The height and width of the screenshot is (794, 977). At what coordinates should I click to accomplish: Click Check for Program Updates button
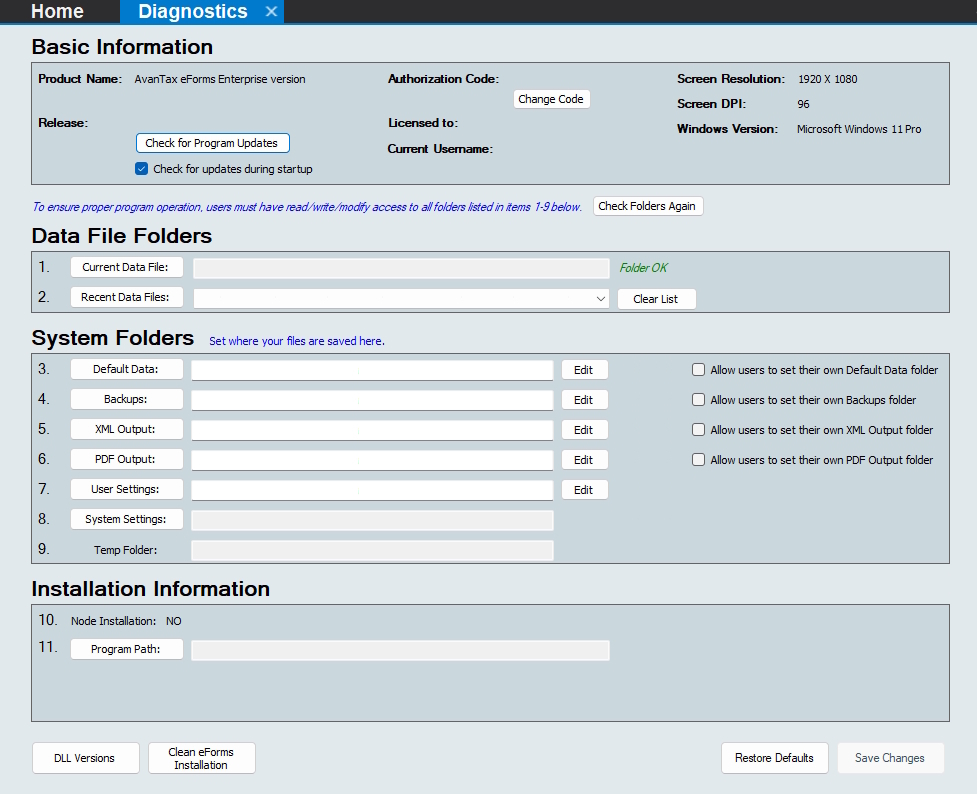(x=212, y=143)
